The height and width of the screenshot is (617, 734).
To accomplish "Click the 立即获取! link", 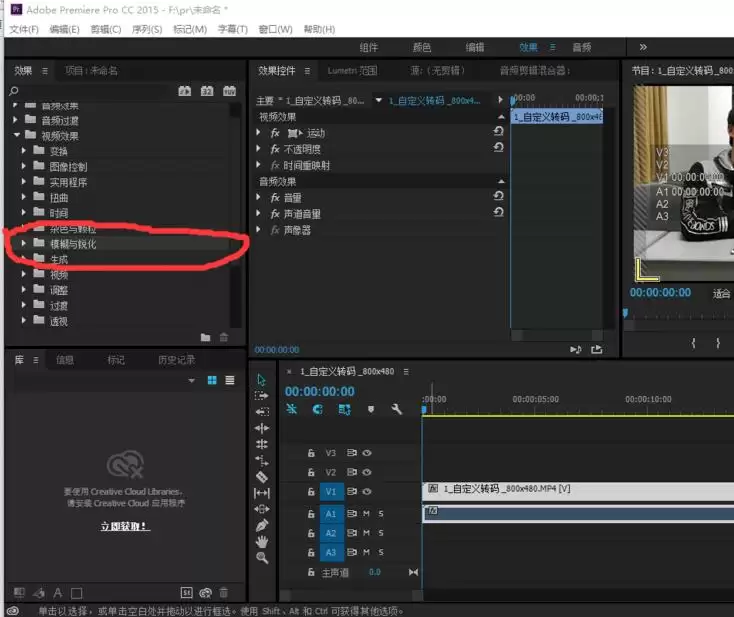I will point(124,526).
